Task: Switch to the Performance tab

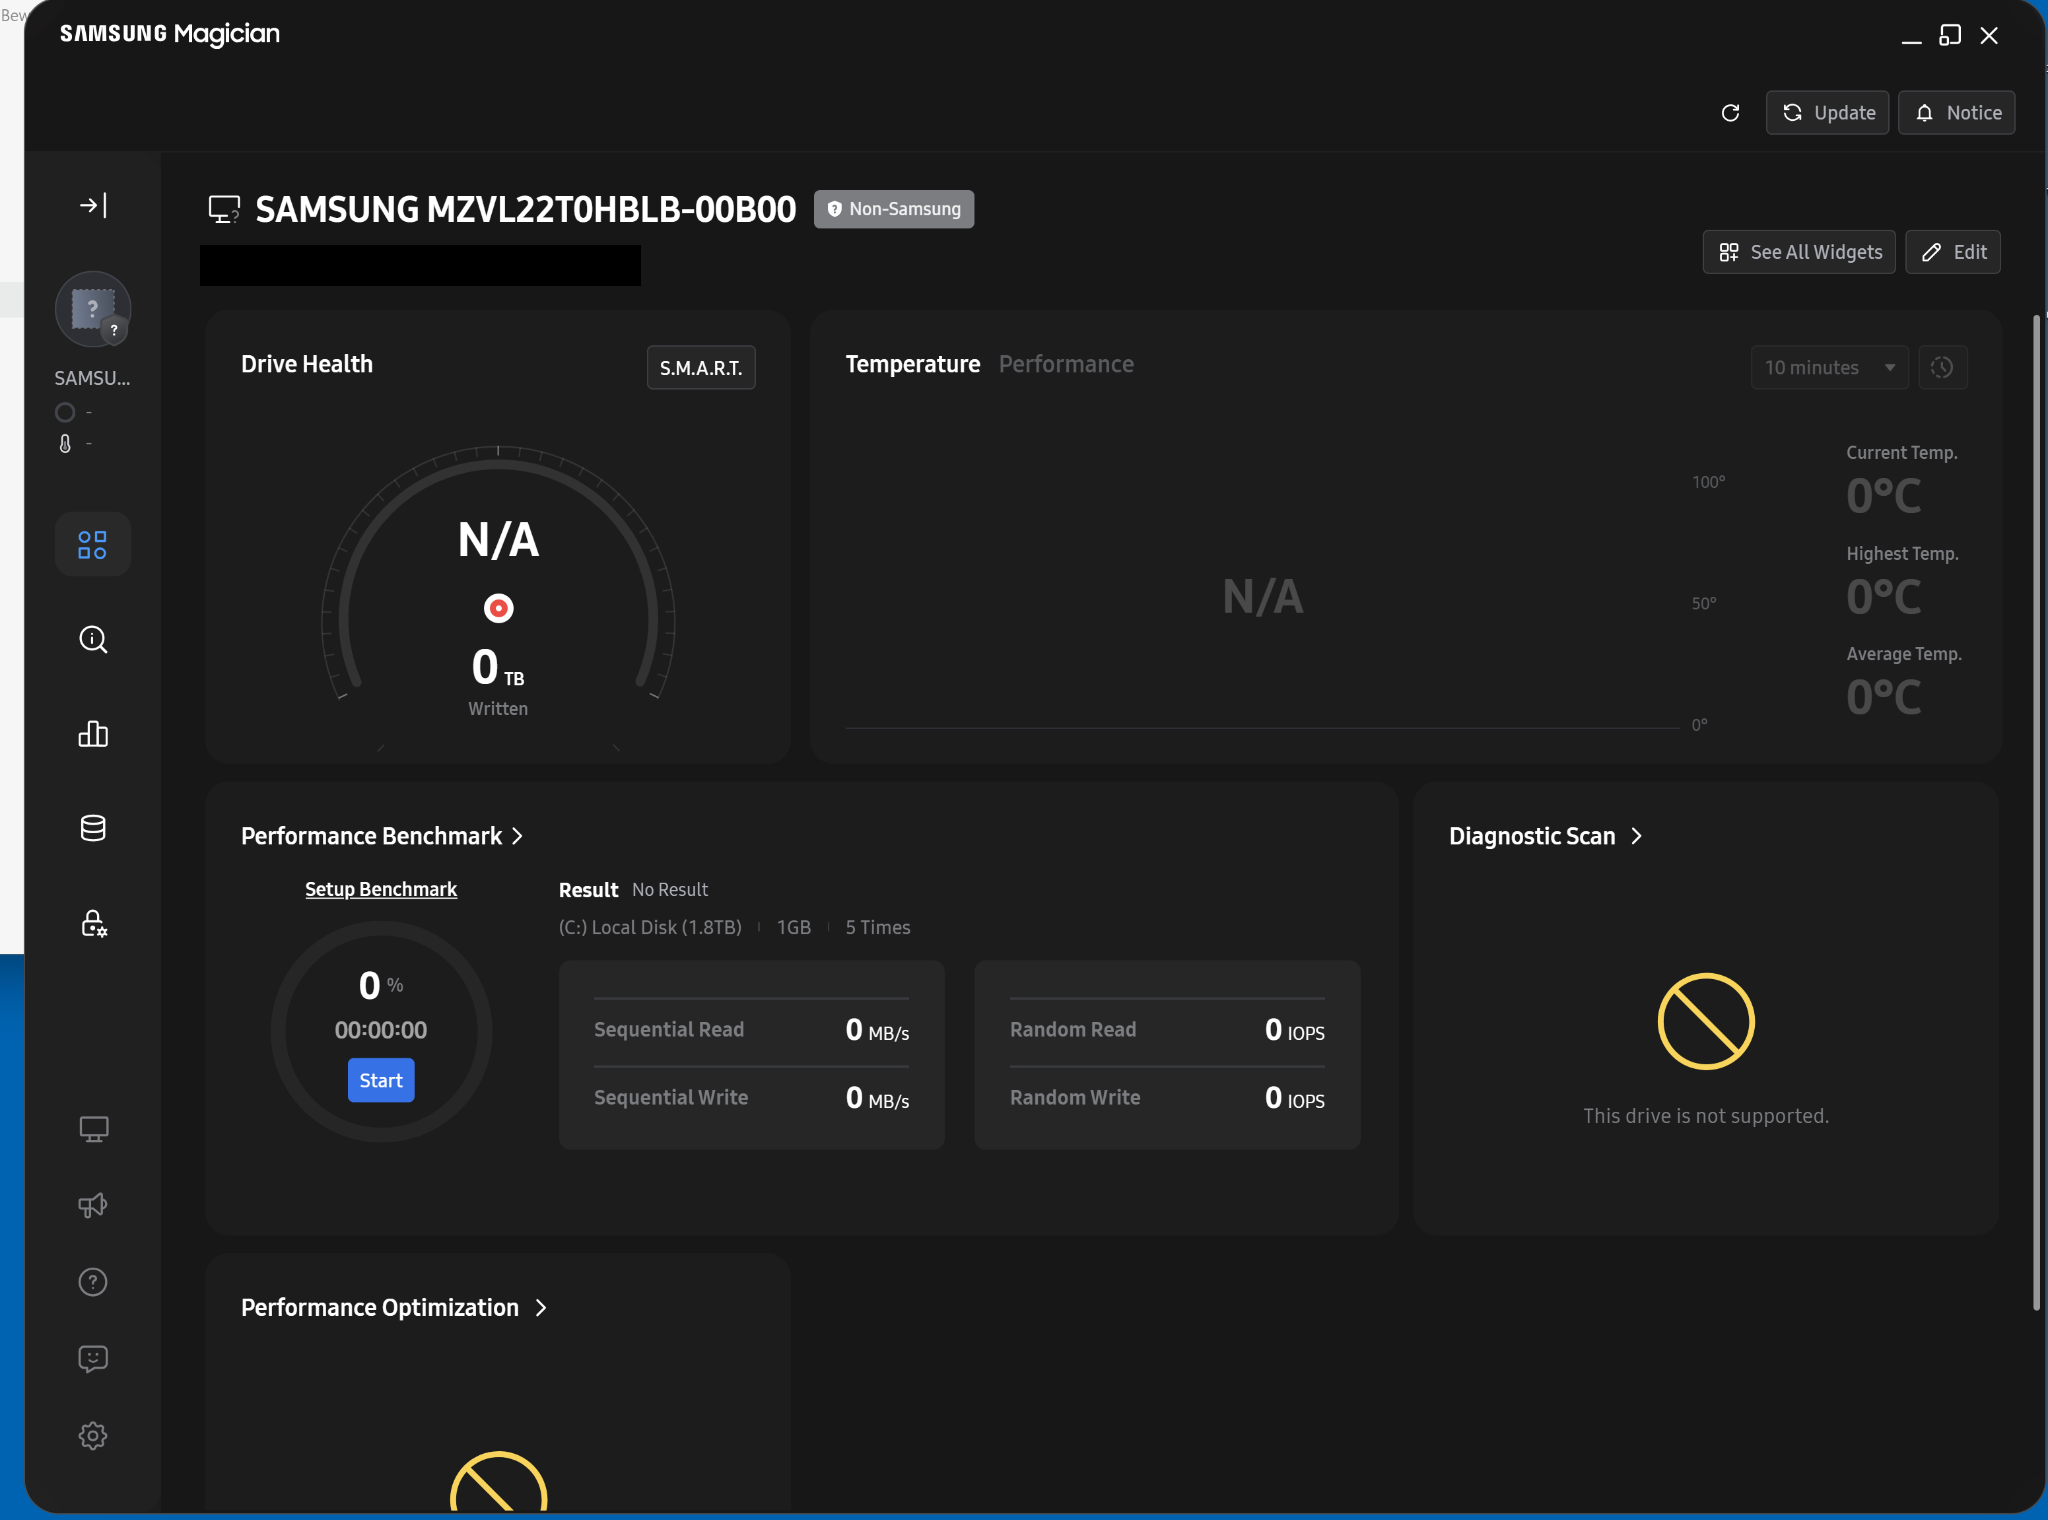Action: [x=1066, y=364]
